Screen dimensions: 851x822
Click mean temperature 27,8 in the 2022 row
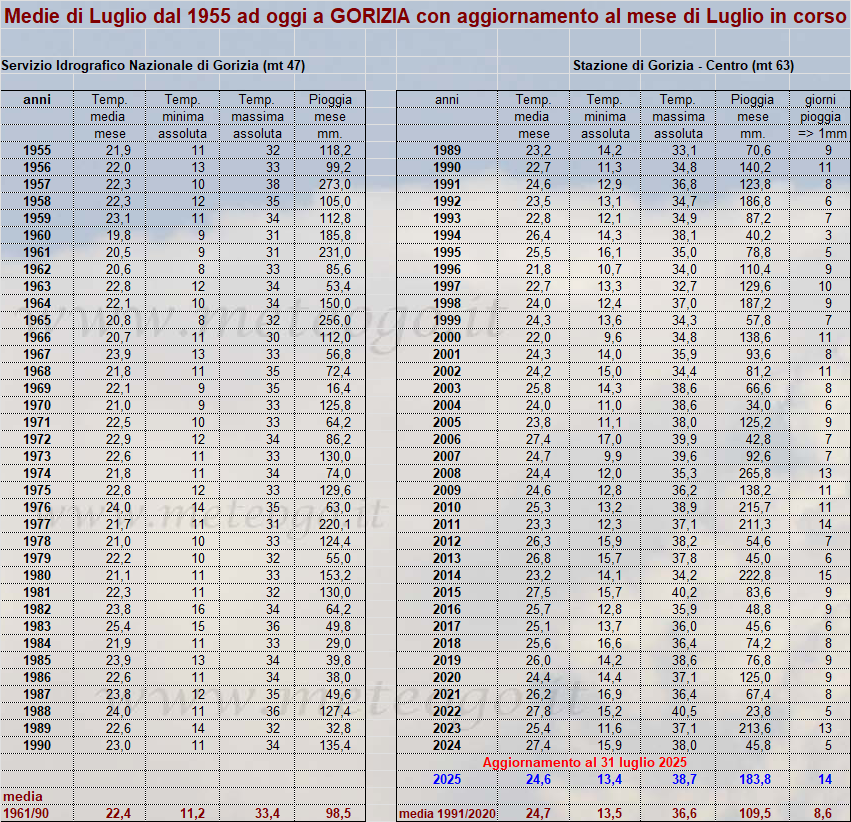538,711
